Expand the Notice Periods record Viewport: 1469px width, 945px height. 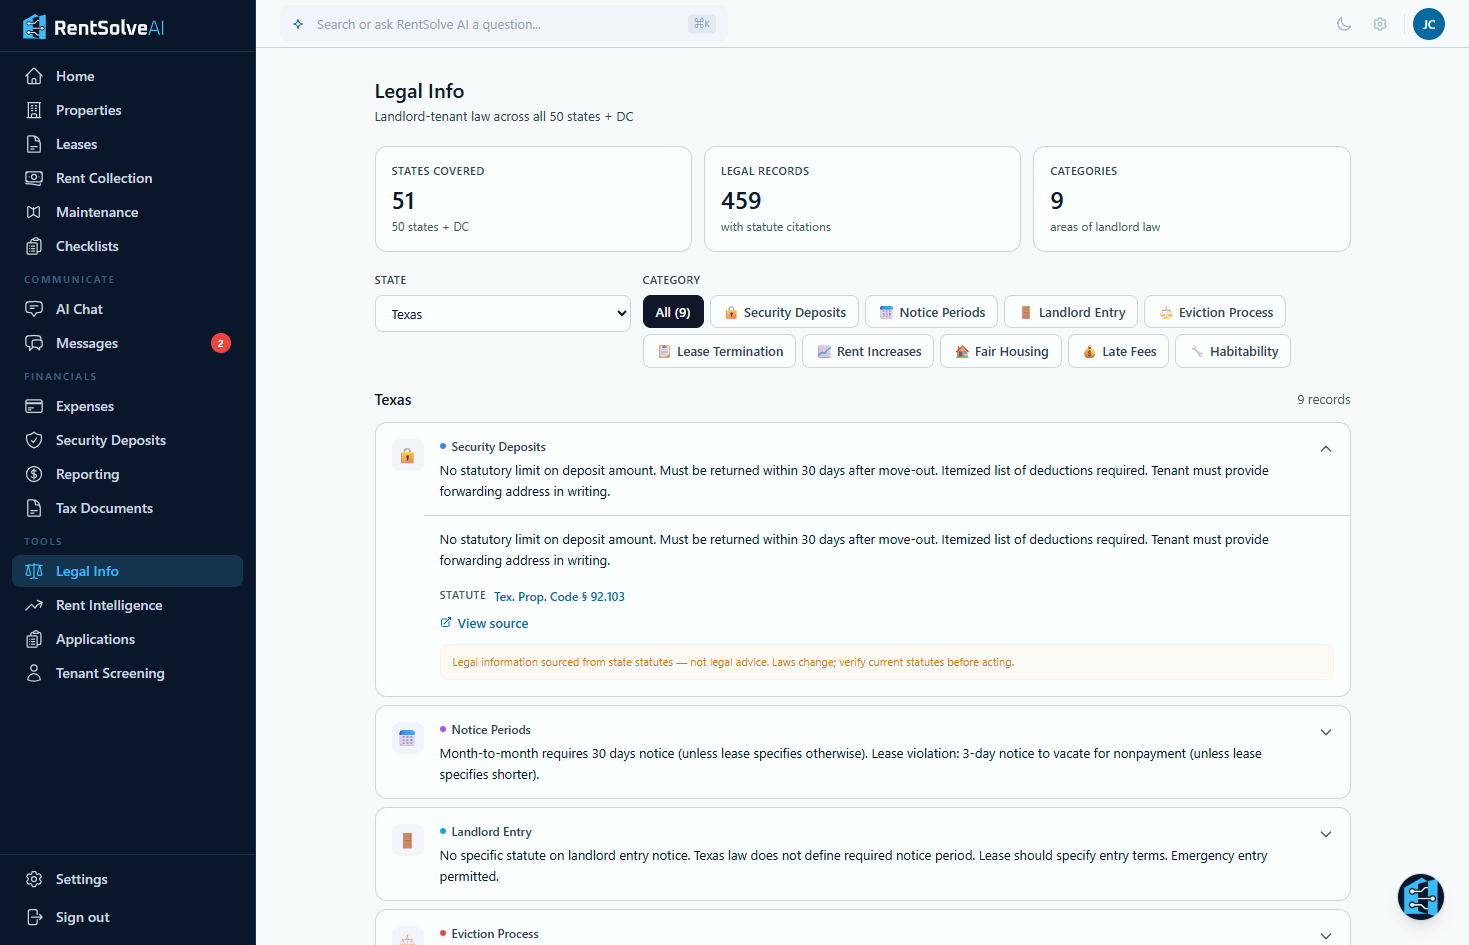pyautogui.click(x=1325, y=732)
